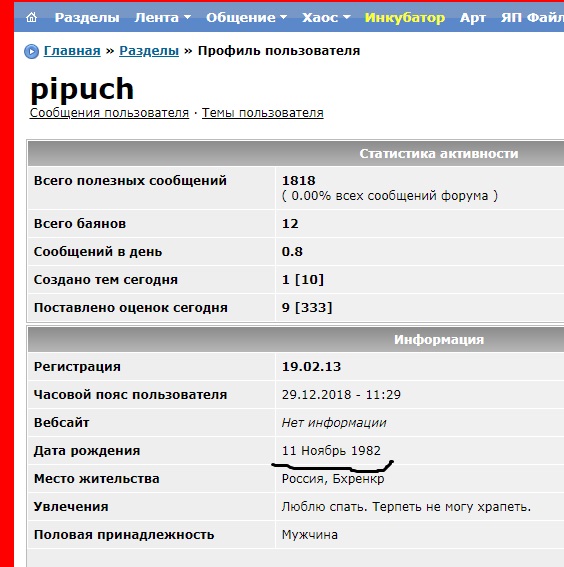Click the Сообщений в день label
This screenshot has width=564, height=567.
[98, 252]
